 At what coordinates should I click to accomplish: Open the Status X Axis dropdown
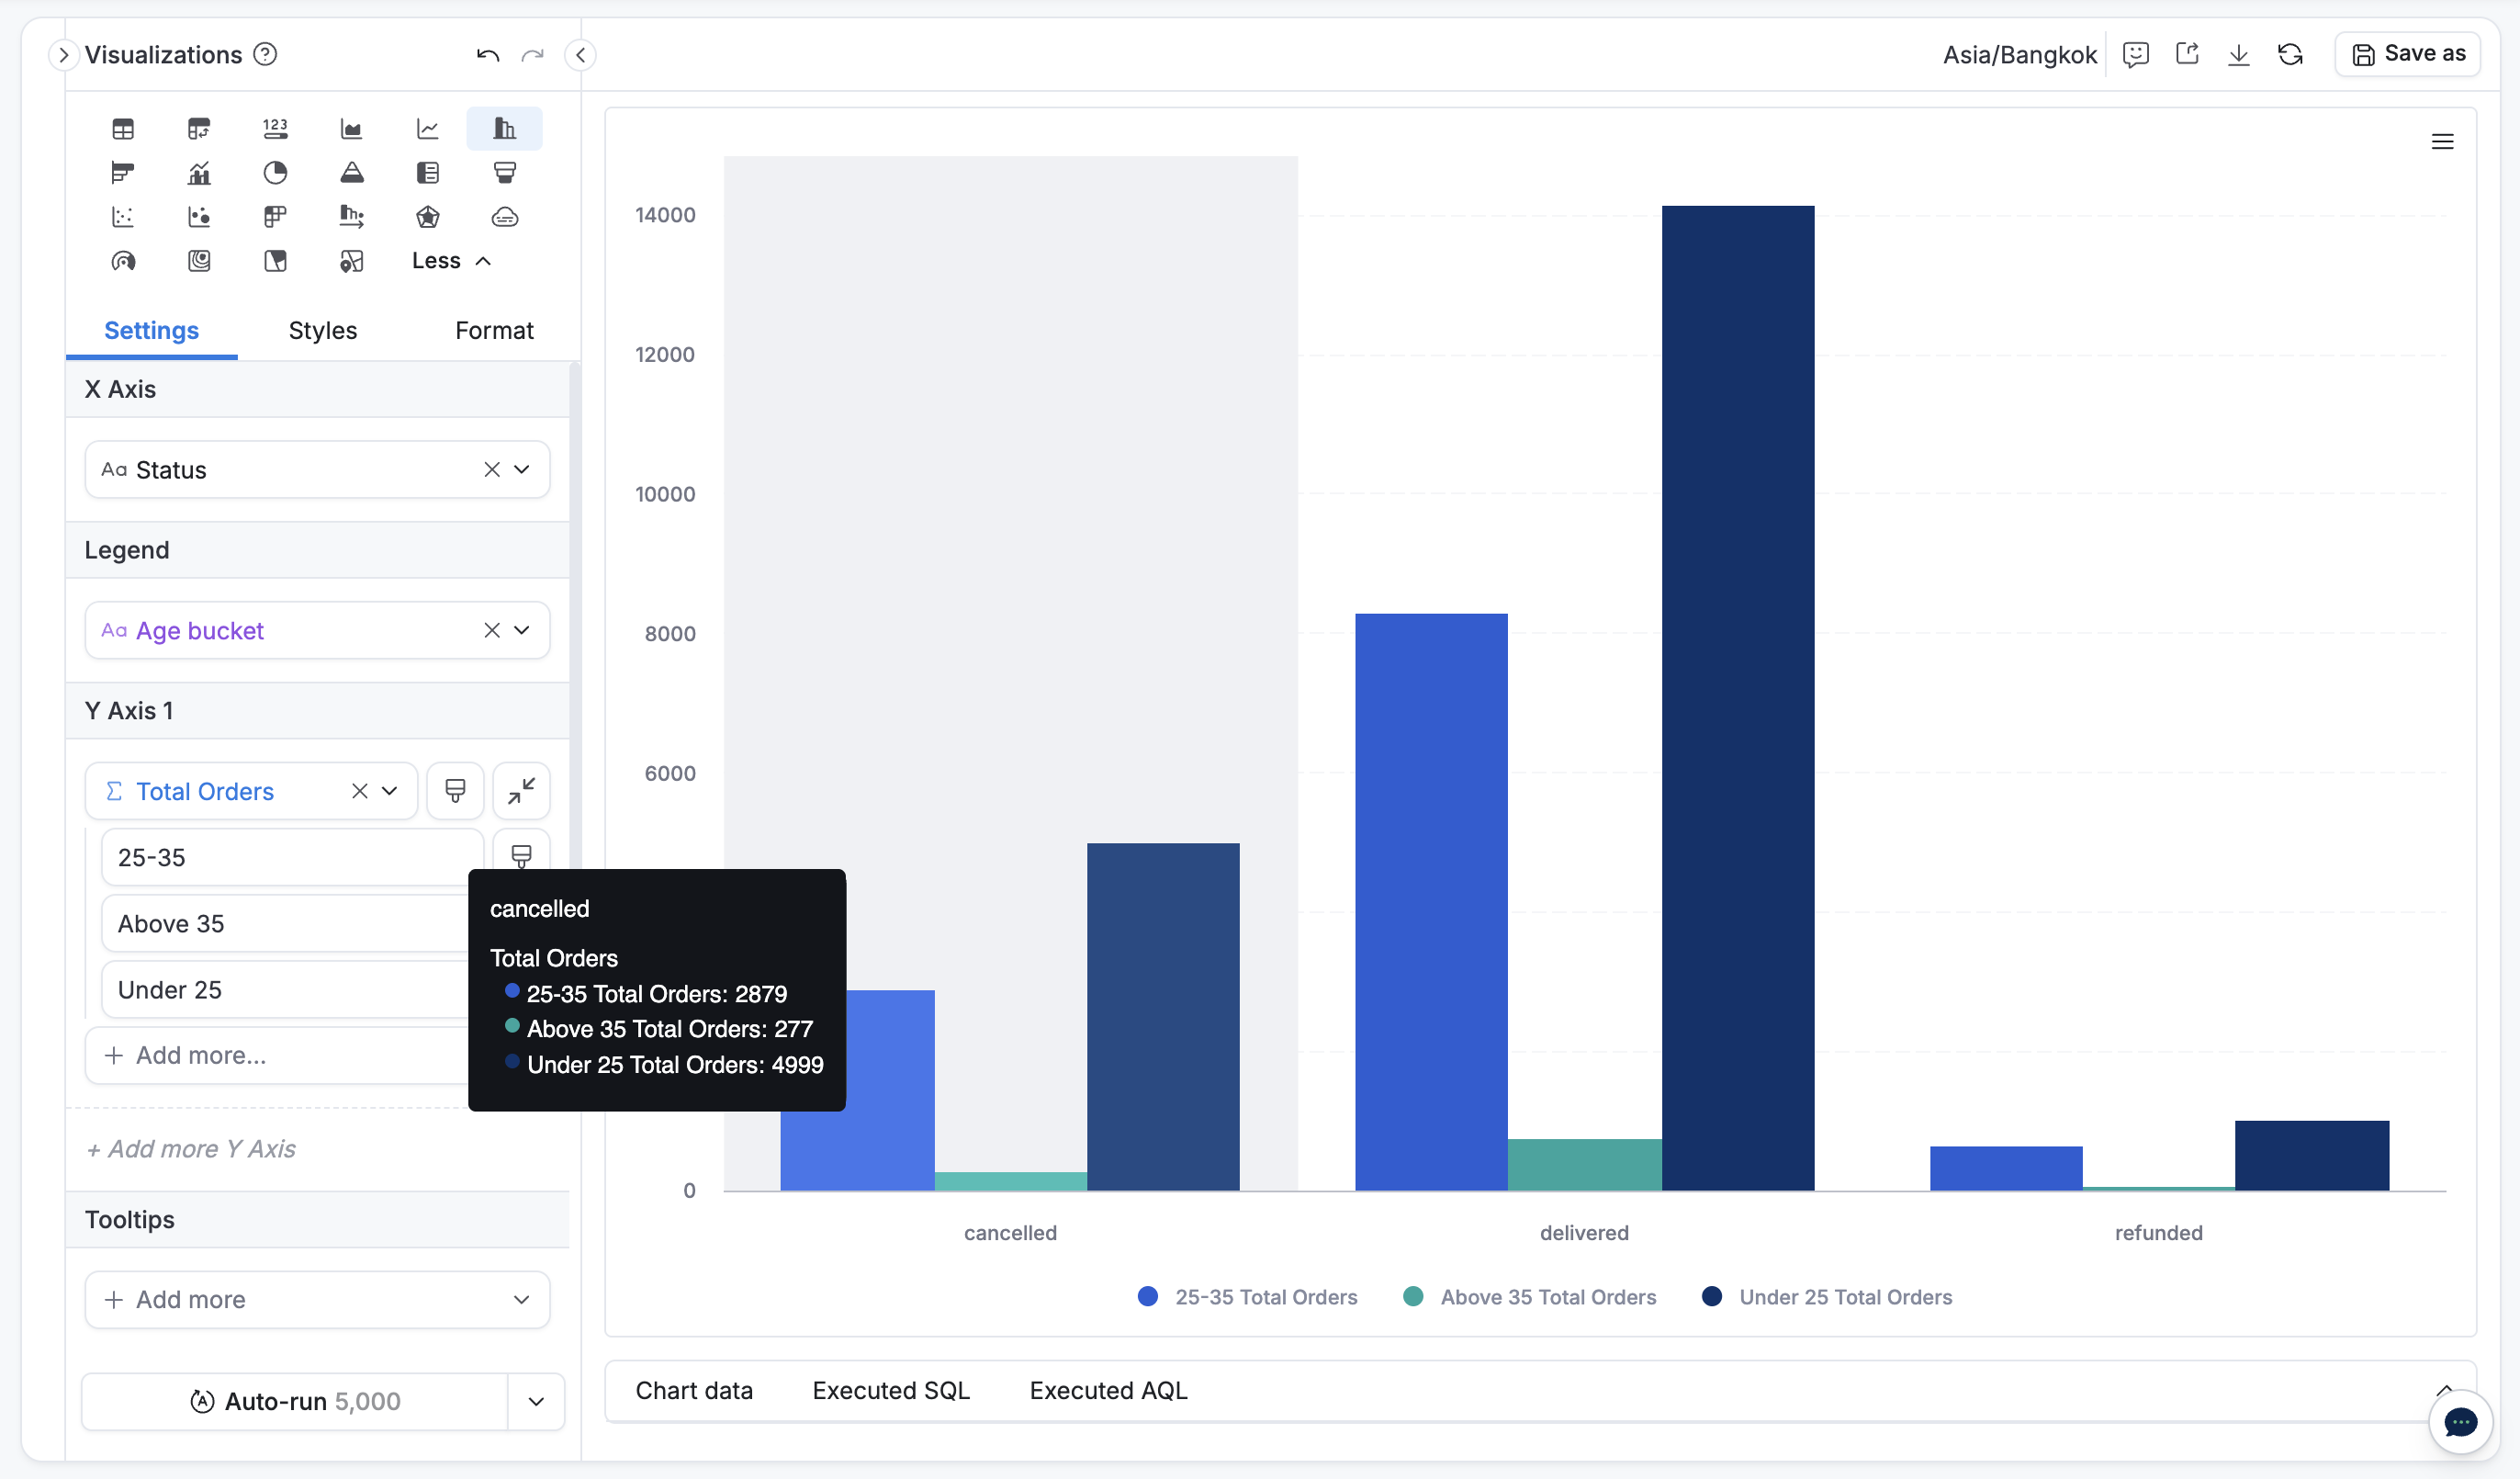pos(521,469)
